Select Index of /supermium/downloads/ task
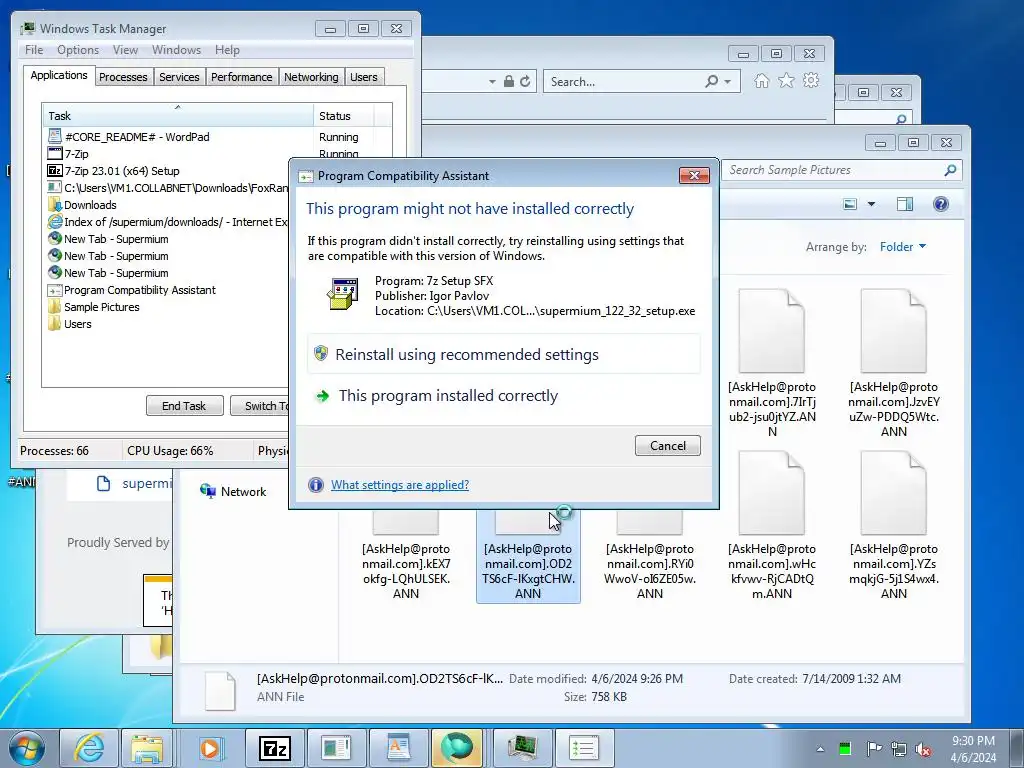Screen dimensions: 1024x768 point(167,222)
